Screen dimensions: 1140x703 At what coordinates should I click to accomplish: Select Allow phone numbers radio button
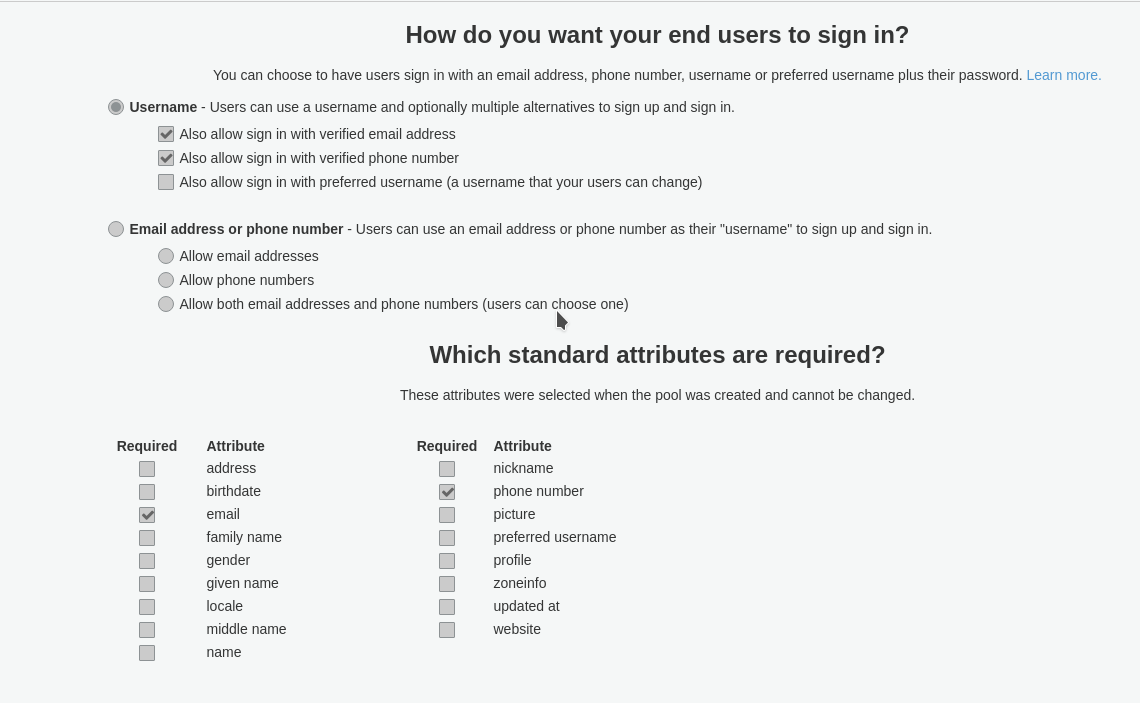(x=166, y=280)
